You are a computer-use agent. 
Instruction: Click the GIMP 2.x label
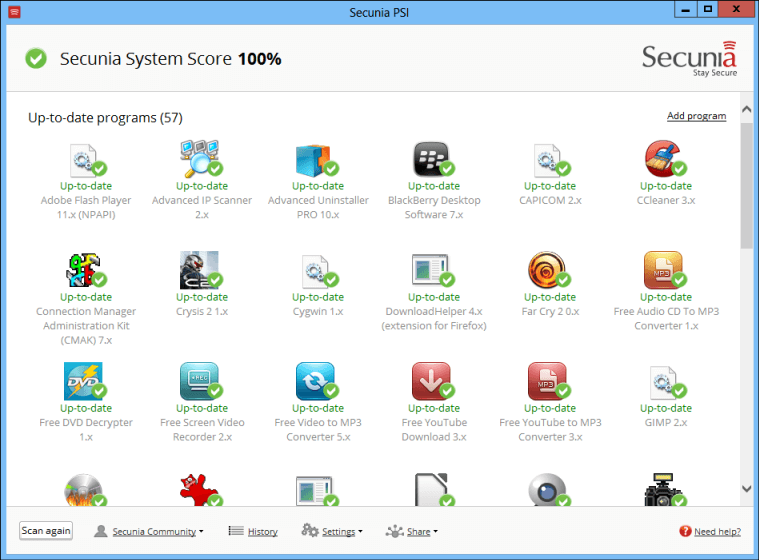pos(666,422)
